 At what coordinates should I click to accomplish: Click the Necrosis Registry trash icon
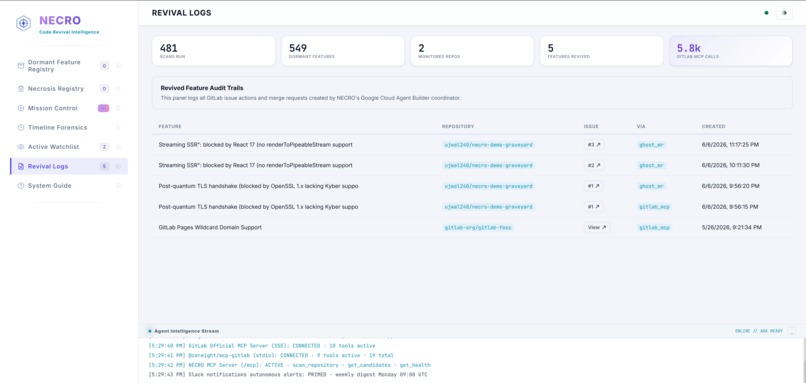tap(21, 88)
